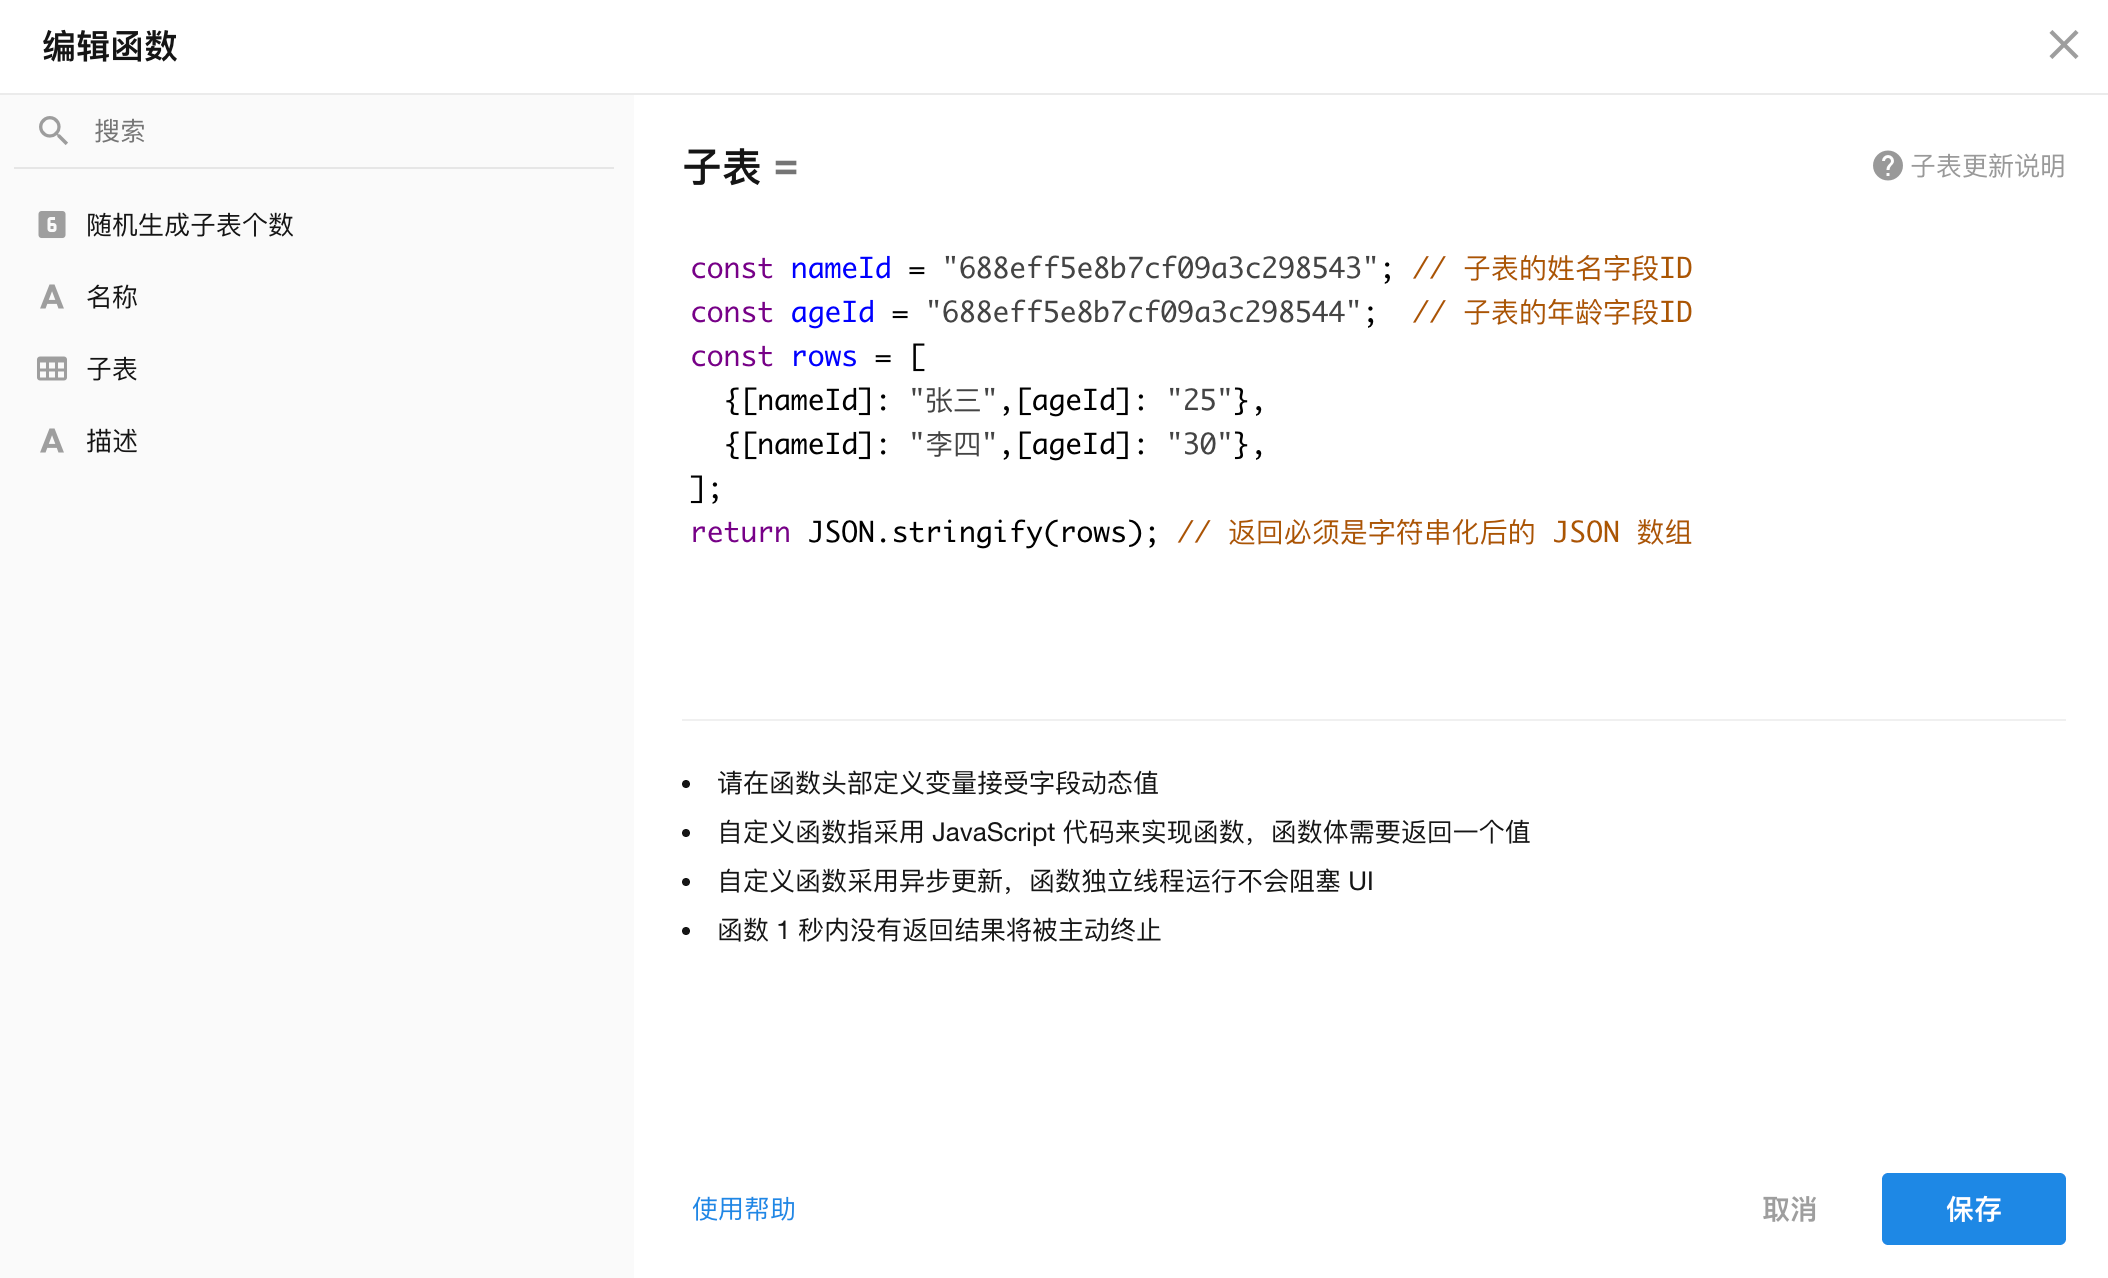Insert the 随机生成子表个数 field

coord(190,225)
